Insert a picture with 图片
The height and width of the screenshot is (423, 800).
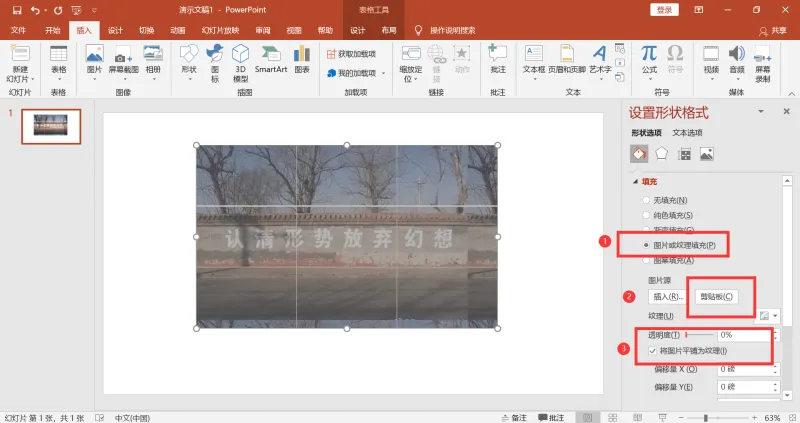94,64
